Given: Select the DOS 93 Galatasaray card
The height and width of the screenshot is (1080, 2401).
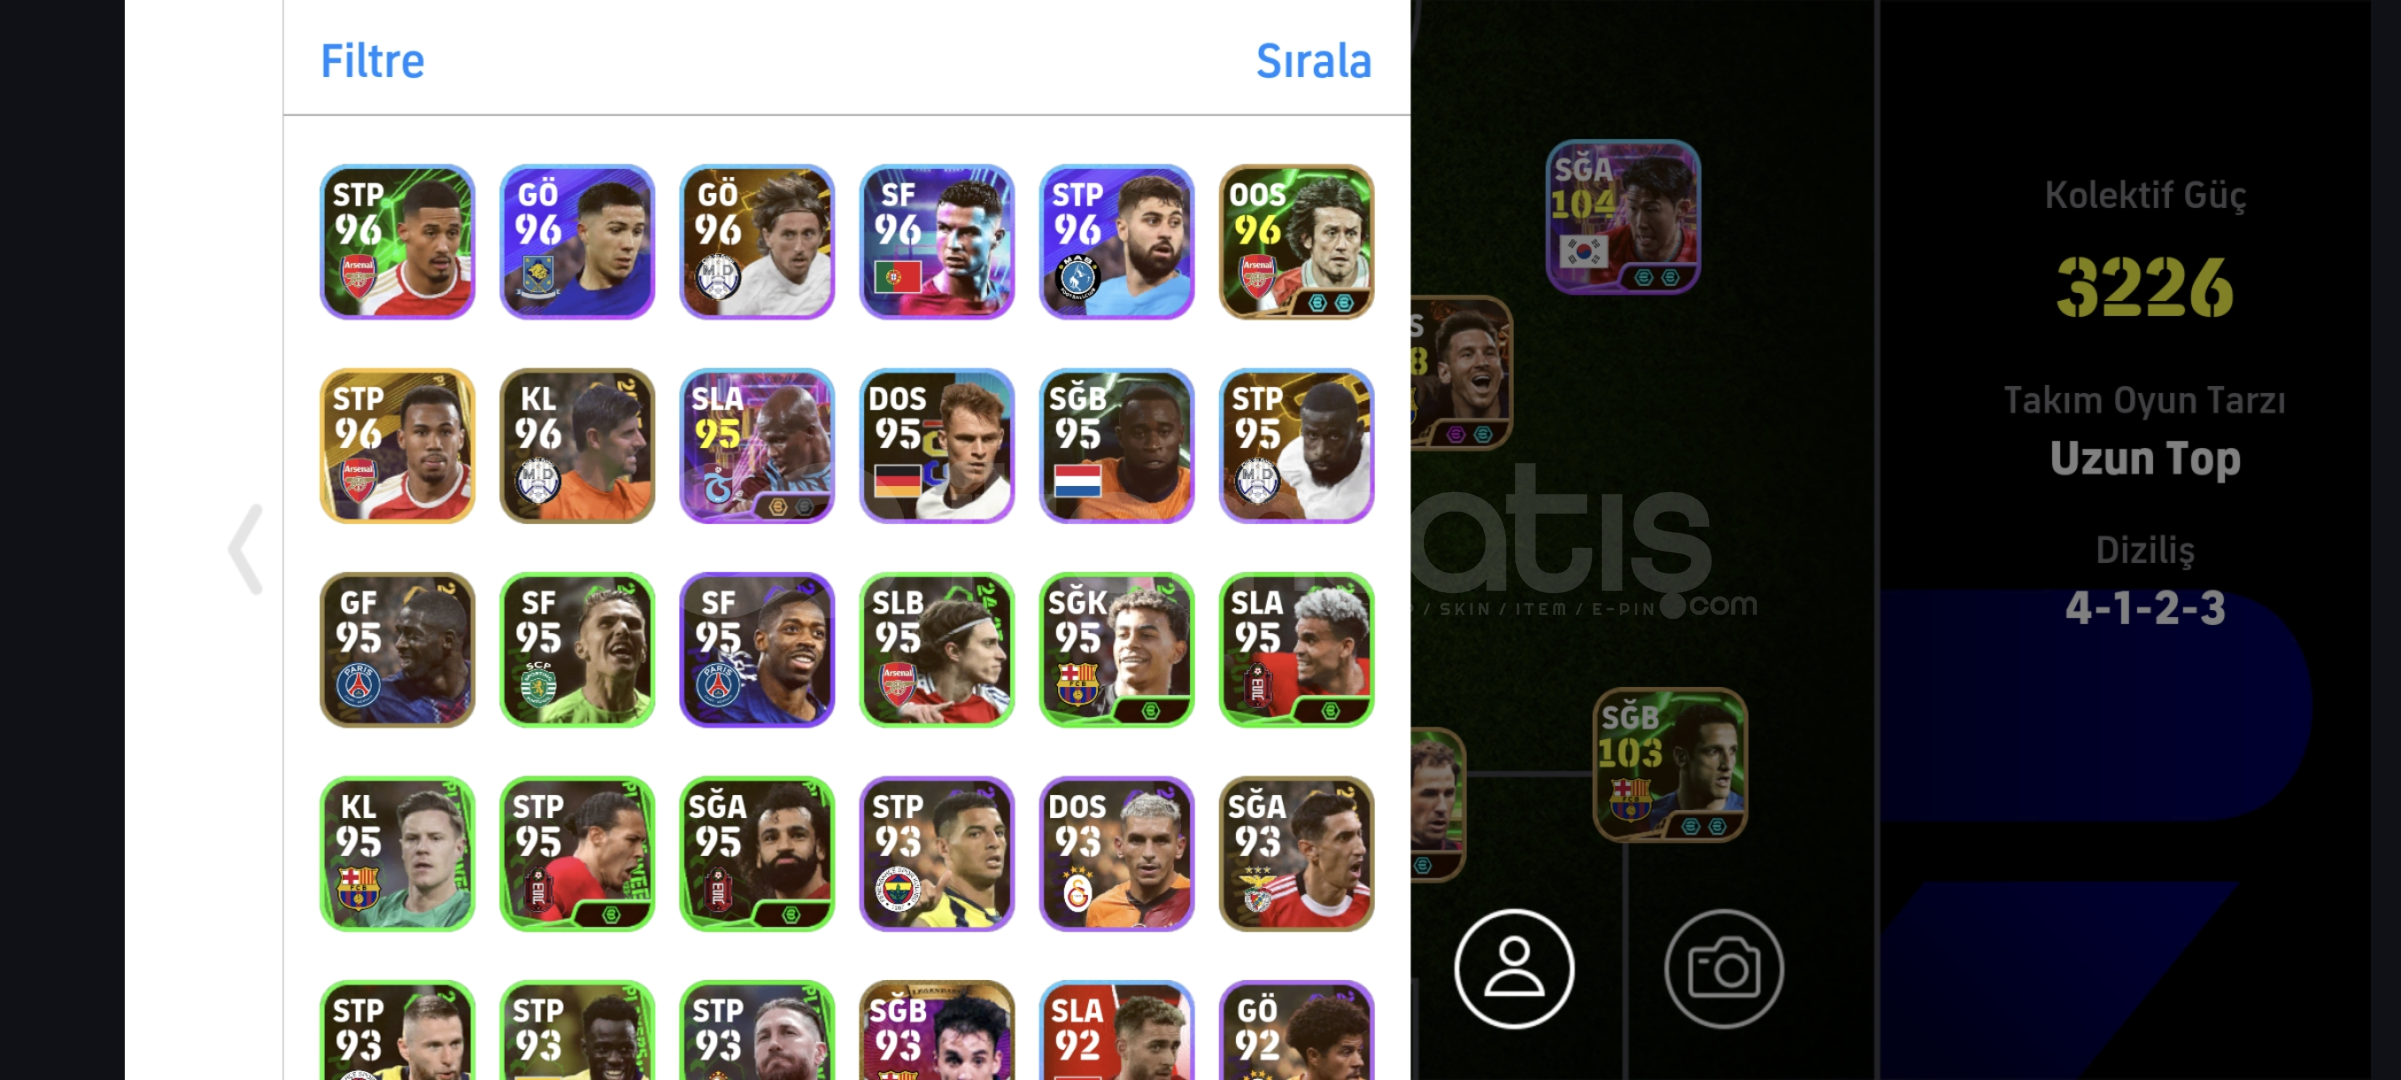Looking at the screenshot, I should [x=1117, y=854].
